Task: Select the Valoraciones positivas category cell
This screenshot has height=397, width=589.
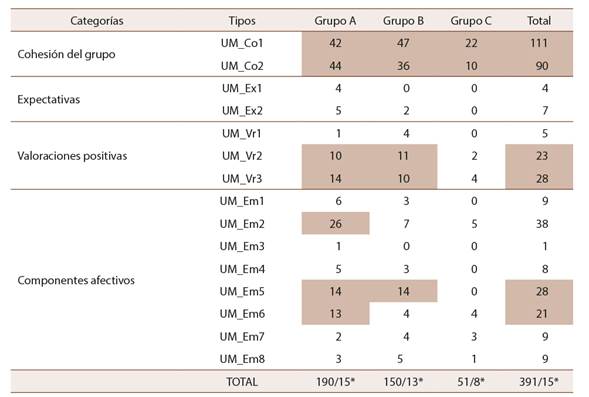Action: [72, 156]
